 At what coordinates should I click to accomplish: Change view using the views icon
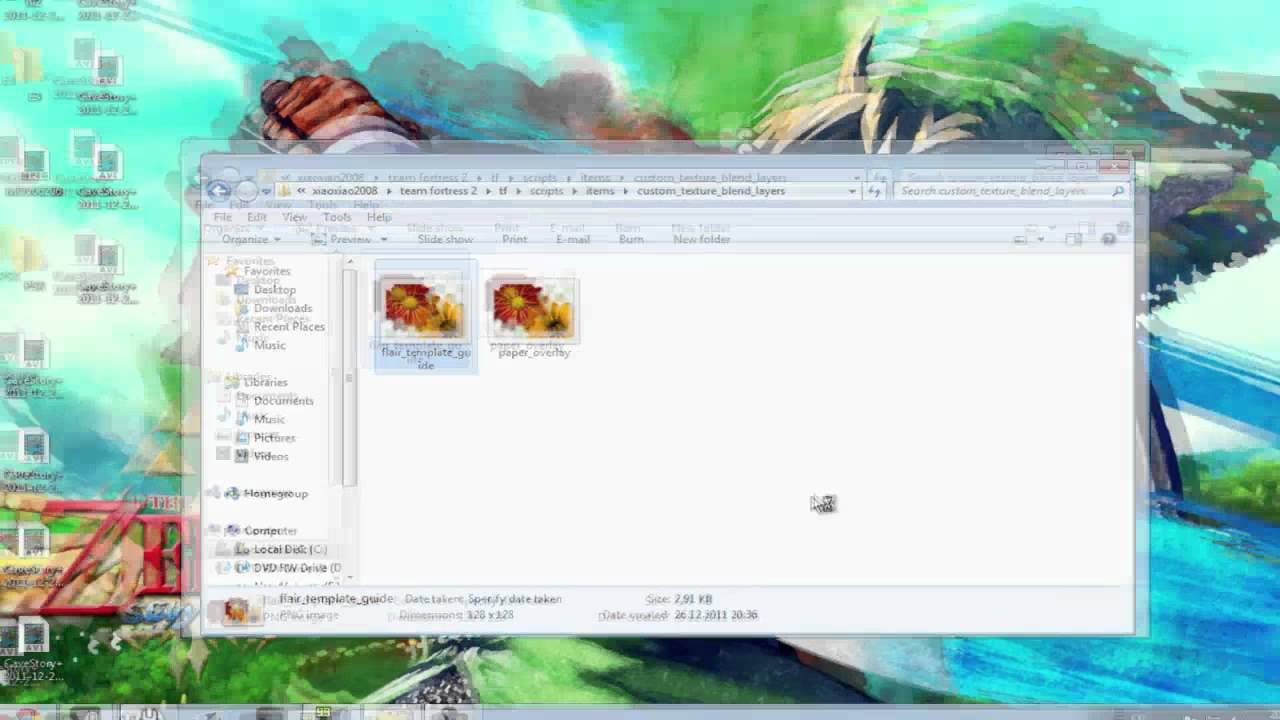point(1020,239)
